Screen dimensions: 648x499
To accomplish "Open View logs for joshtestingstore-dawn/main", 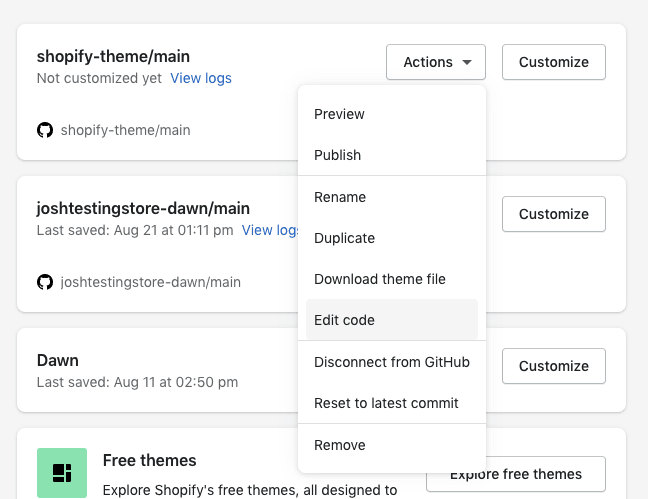I will [x=270, y=230].
